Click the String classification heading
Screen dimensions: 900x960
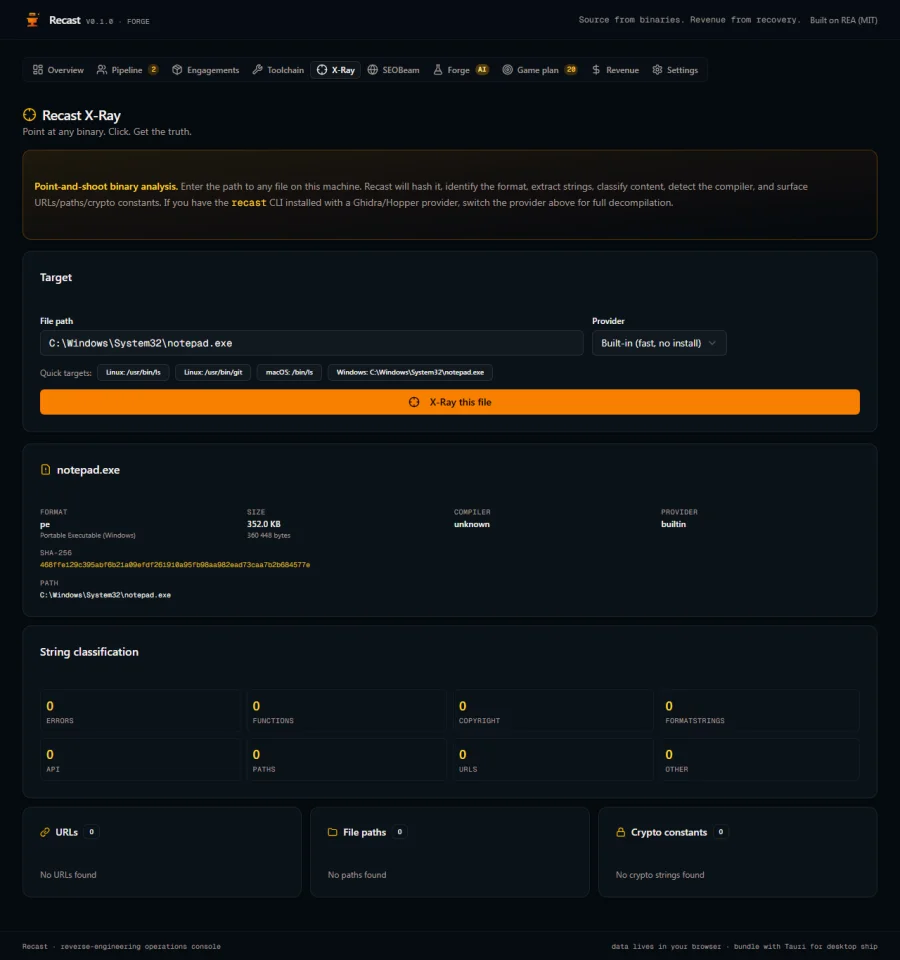pos(89,652)
